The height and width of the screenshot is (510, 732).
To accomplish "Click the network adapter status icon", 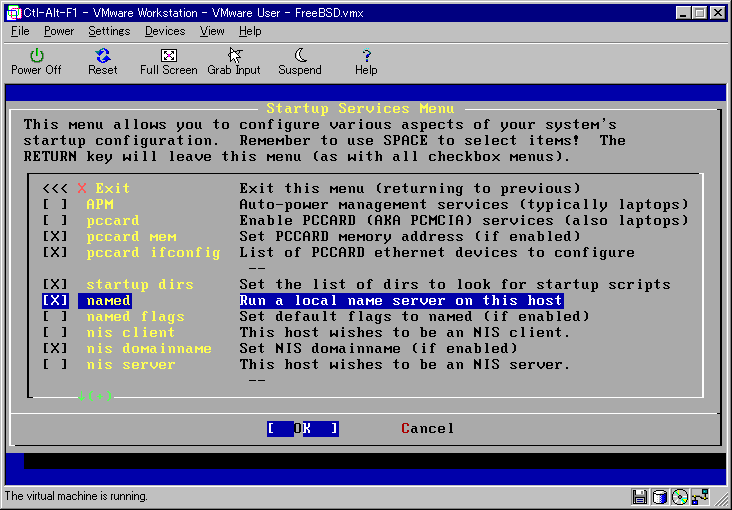I will 702,496.
